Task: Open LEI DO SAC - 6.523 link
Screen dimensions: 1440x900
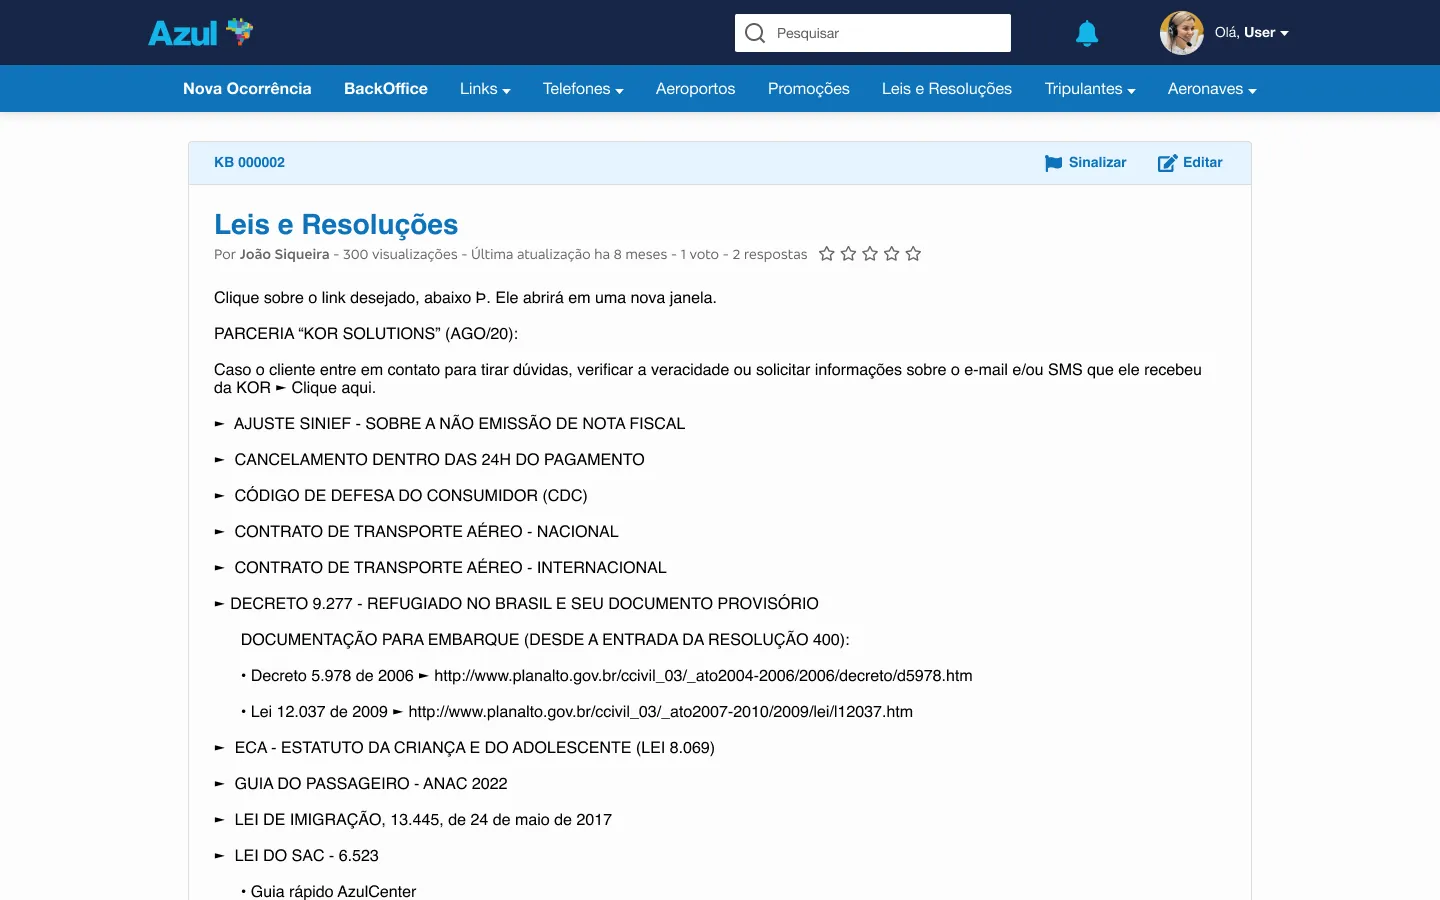Action: (x=306, y=856)
